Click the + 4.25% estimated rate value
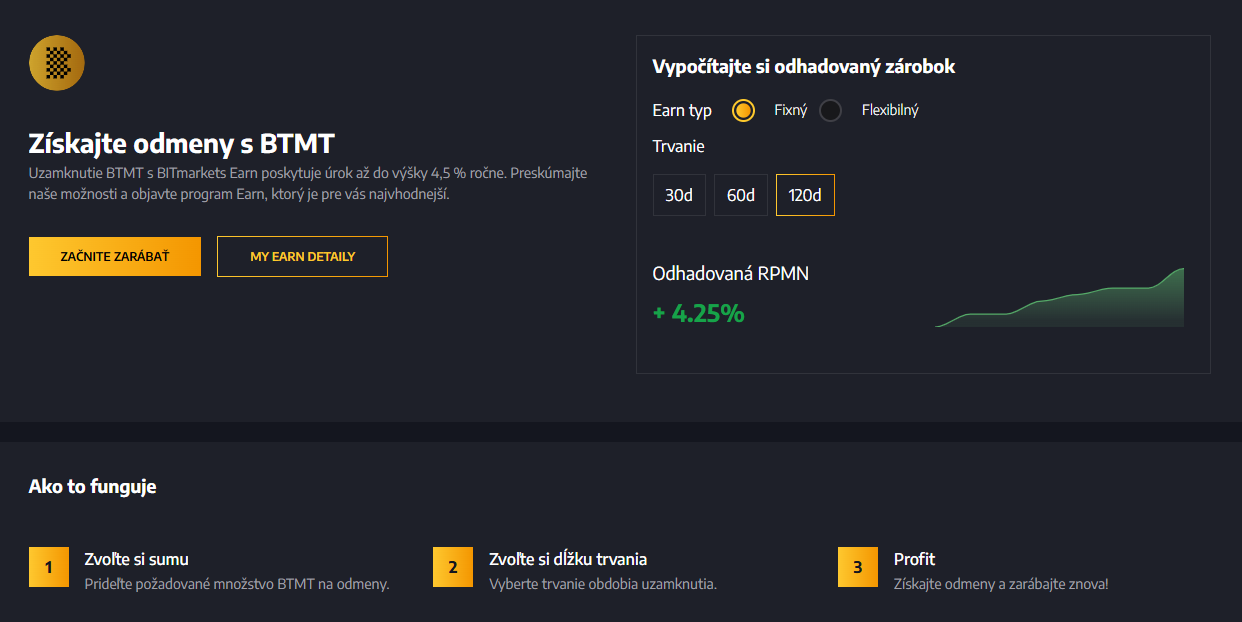 click(698, 313)
